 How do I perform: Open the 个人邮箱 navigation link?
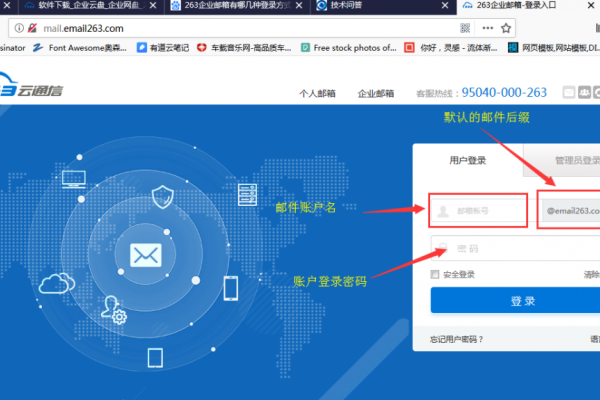pyautogui.click(x=317, y=93)
